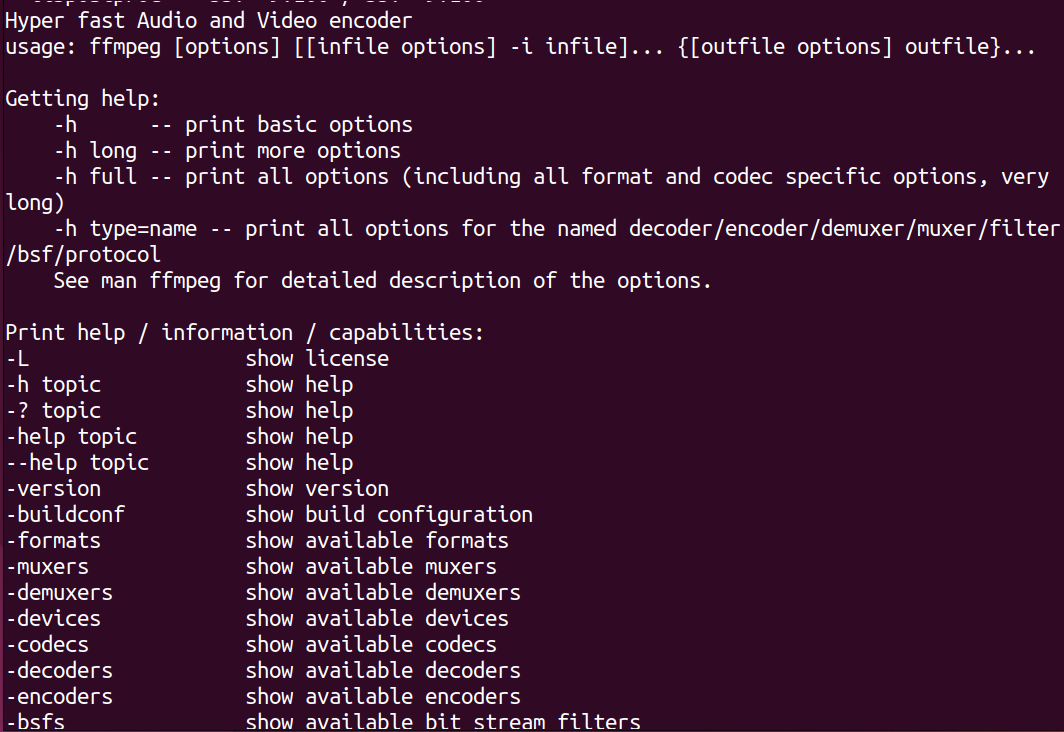
Task: Click the 'usage: ffmpeg' line
Action: (x=520, y=47)
